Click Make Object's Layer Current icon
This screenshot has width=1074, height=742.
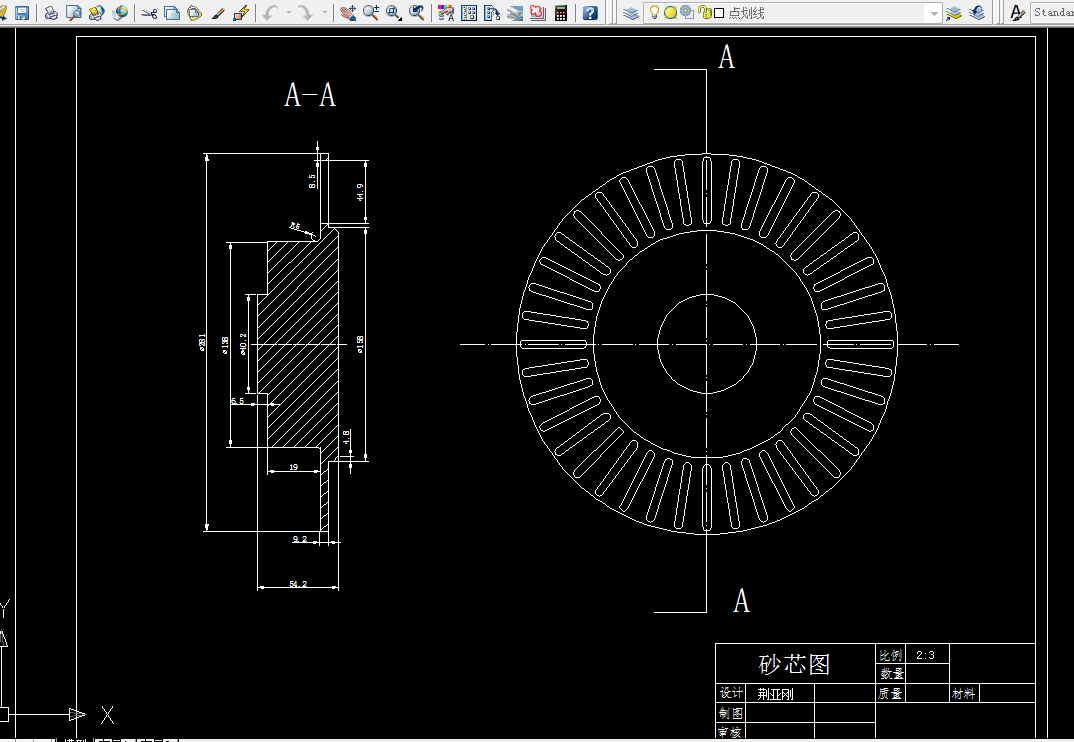coord(953,12)
